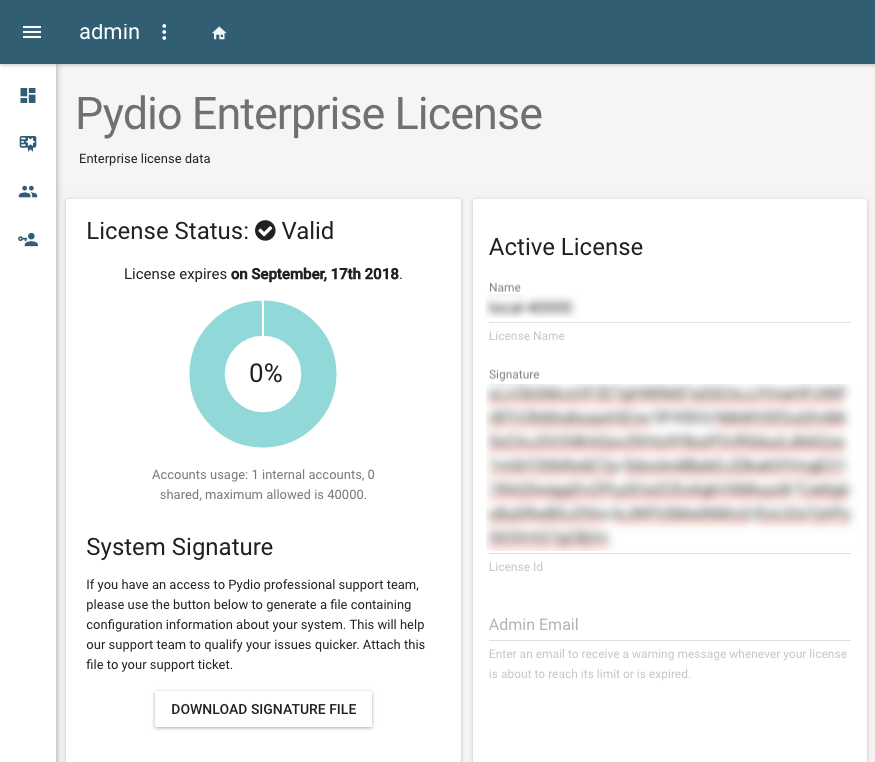Screen dimensions: 875x762
Task: Go to home via the house icon
Action: [219, 33]
